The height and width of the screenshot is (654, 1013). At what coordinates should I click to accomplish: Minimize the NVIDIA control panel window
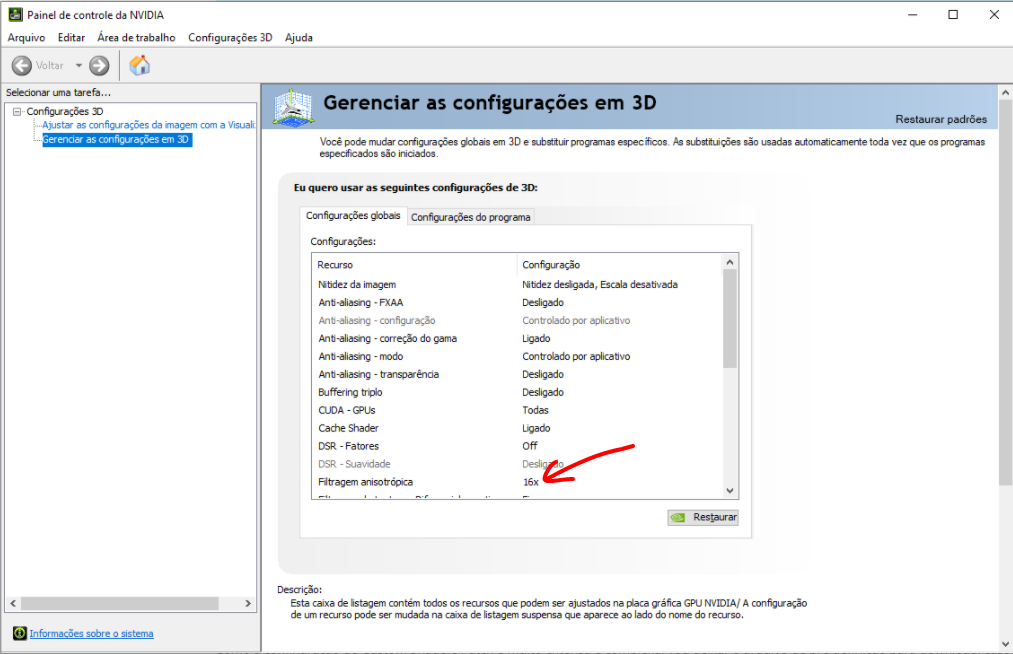[912, 14]
